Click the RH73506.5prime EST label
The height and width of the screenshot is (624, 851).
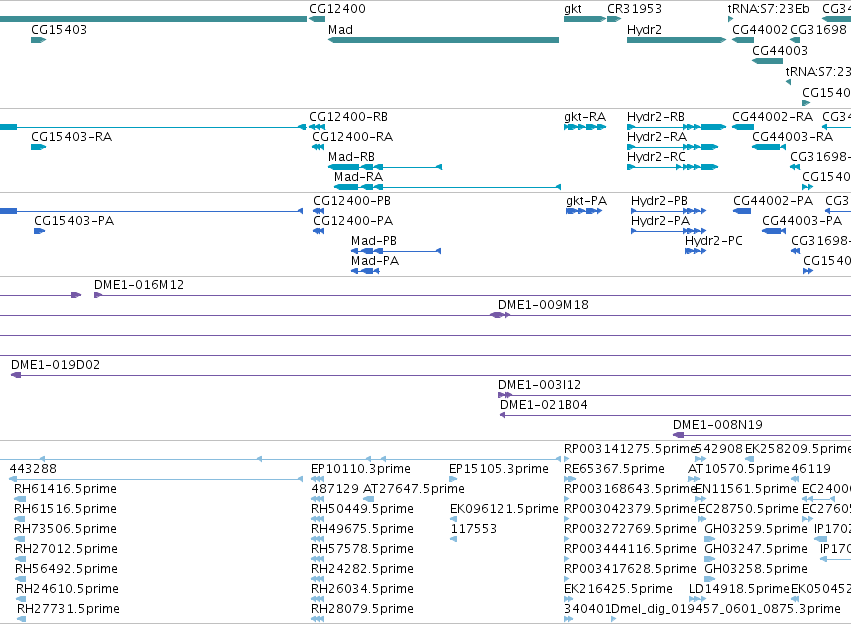click(65, 529)
